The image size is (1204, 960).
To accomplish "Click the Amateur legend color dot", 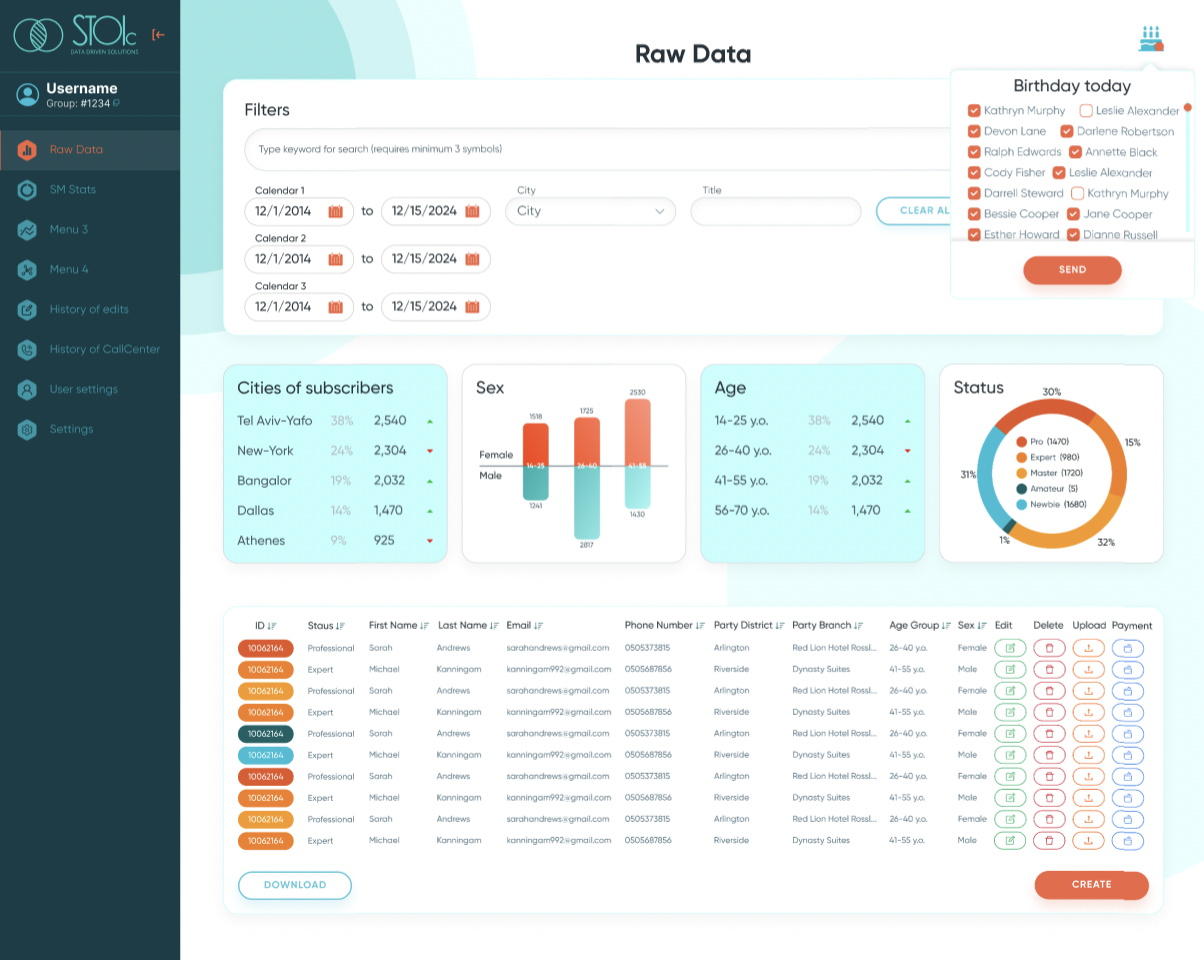I will click(x=1021, y=489).
